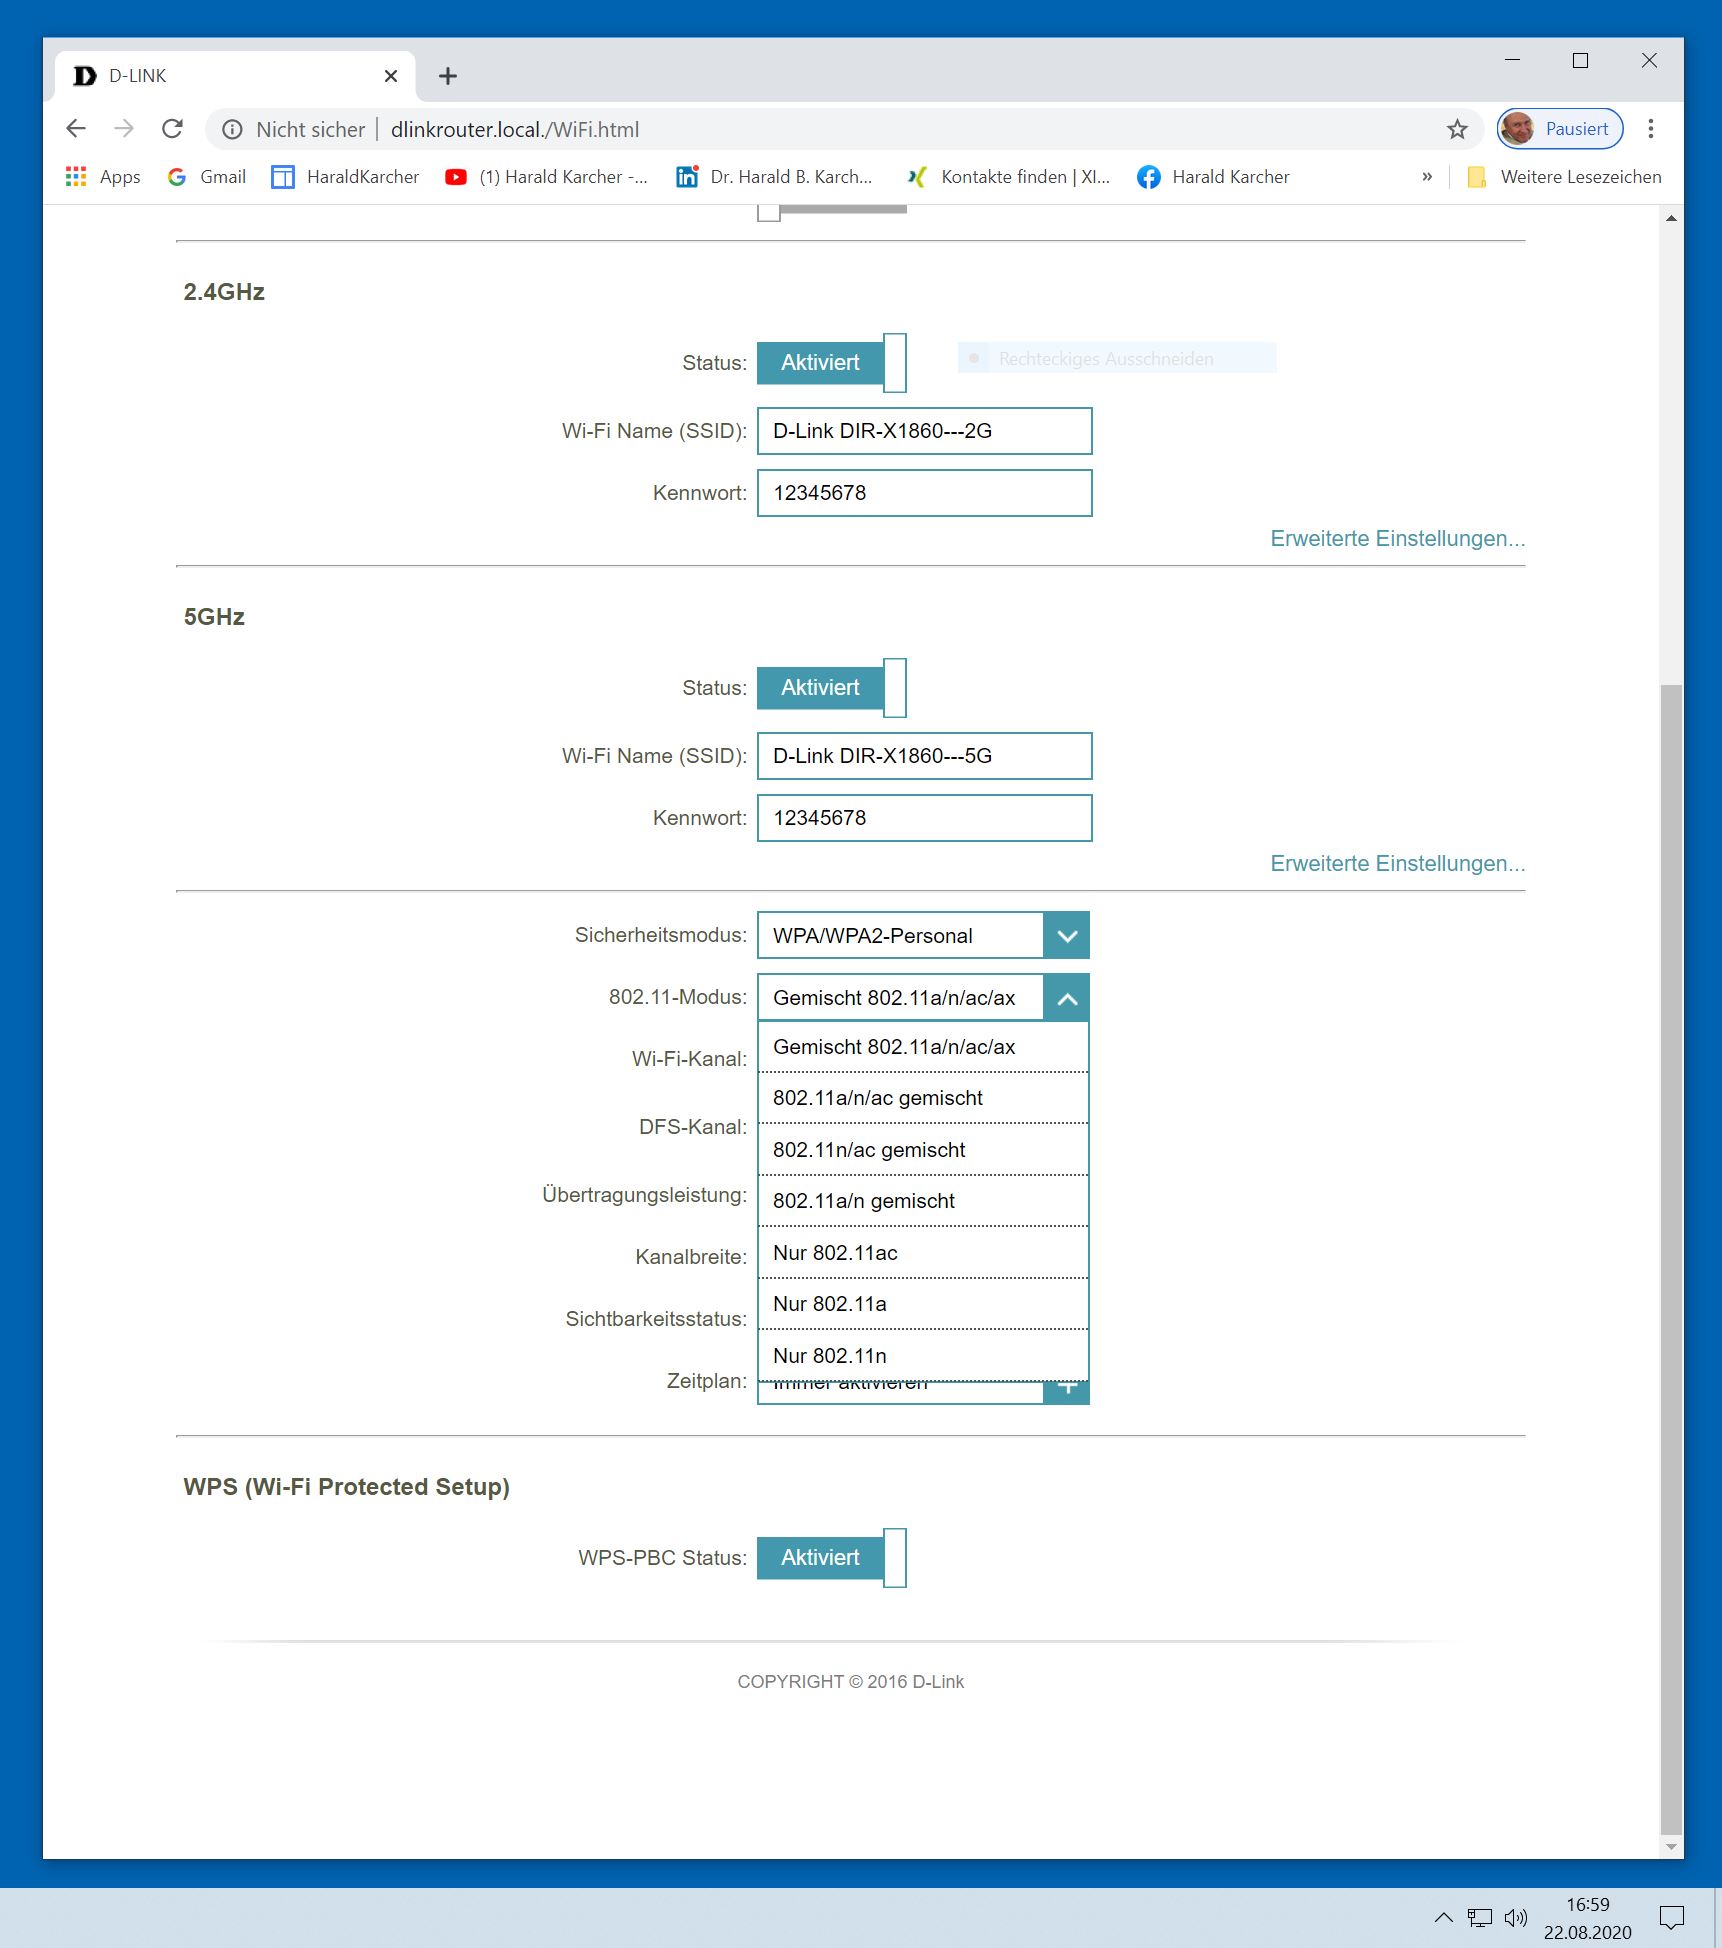This screenshot has width=1722, height=1948.
Task: Open the Windows notification center
Action: 1671,1917
